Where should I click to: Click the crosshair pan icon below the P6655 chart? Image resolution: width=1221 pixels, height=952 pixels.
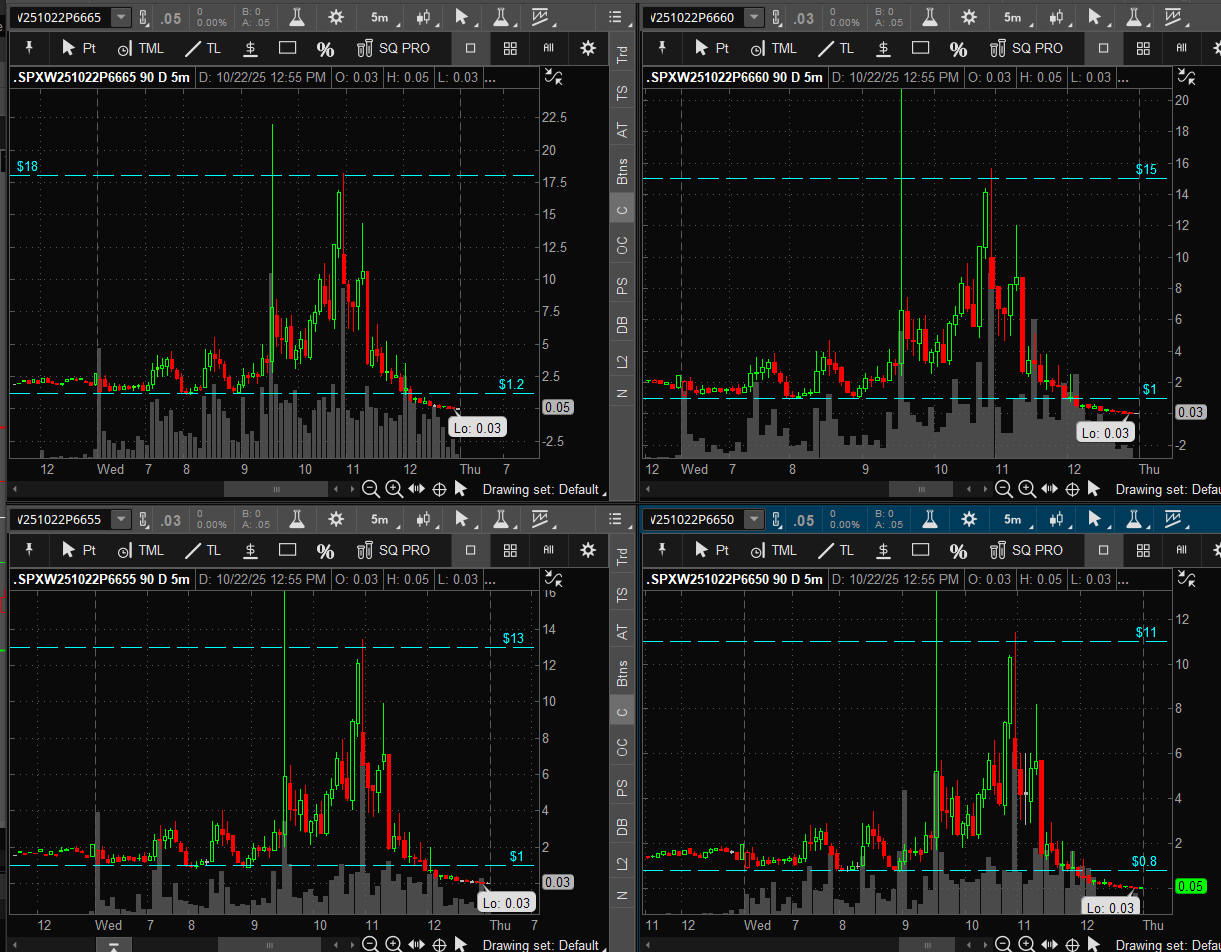[439, 945]
